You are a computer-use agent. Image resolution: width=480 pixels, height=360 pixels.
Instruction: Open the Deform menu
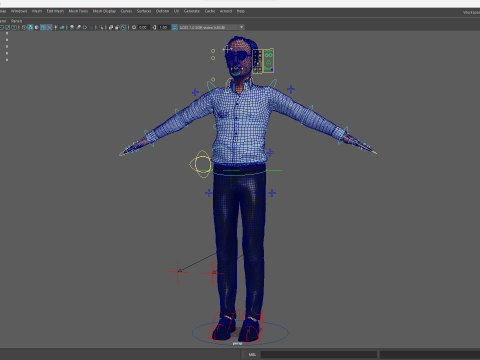click(162, 11)
